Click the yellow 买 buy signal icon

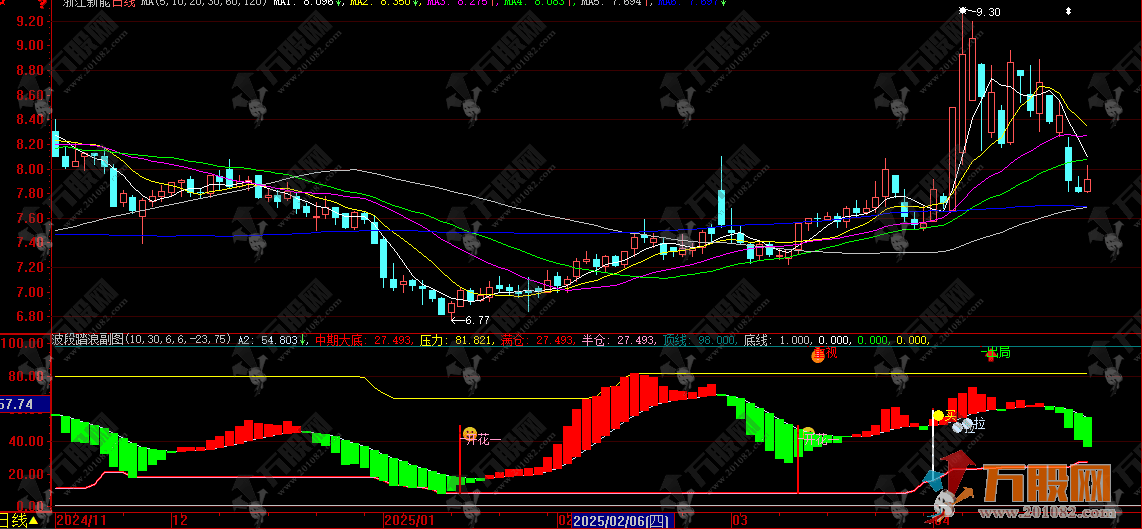coord(939,415)
